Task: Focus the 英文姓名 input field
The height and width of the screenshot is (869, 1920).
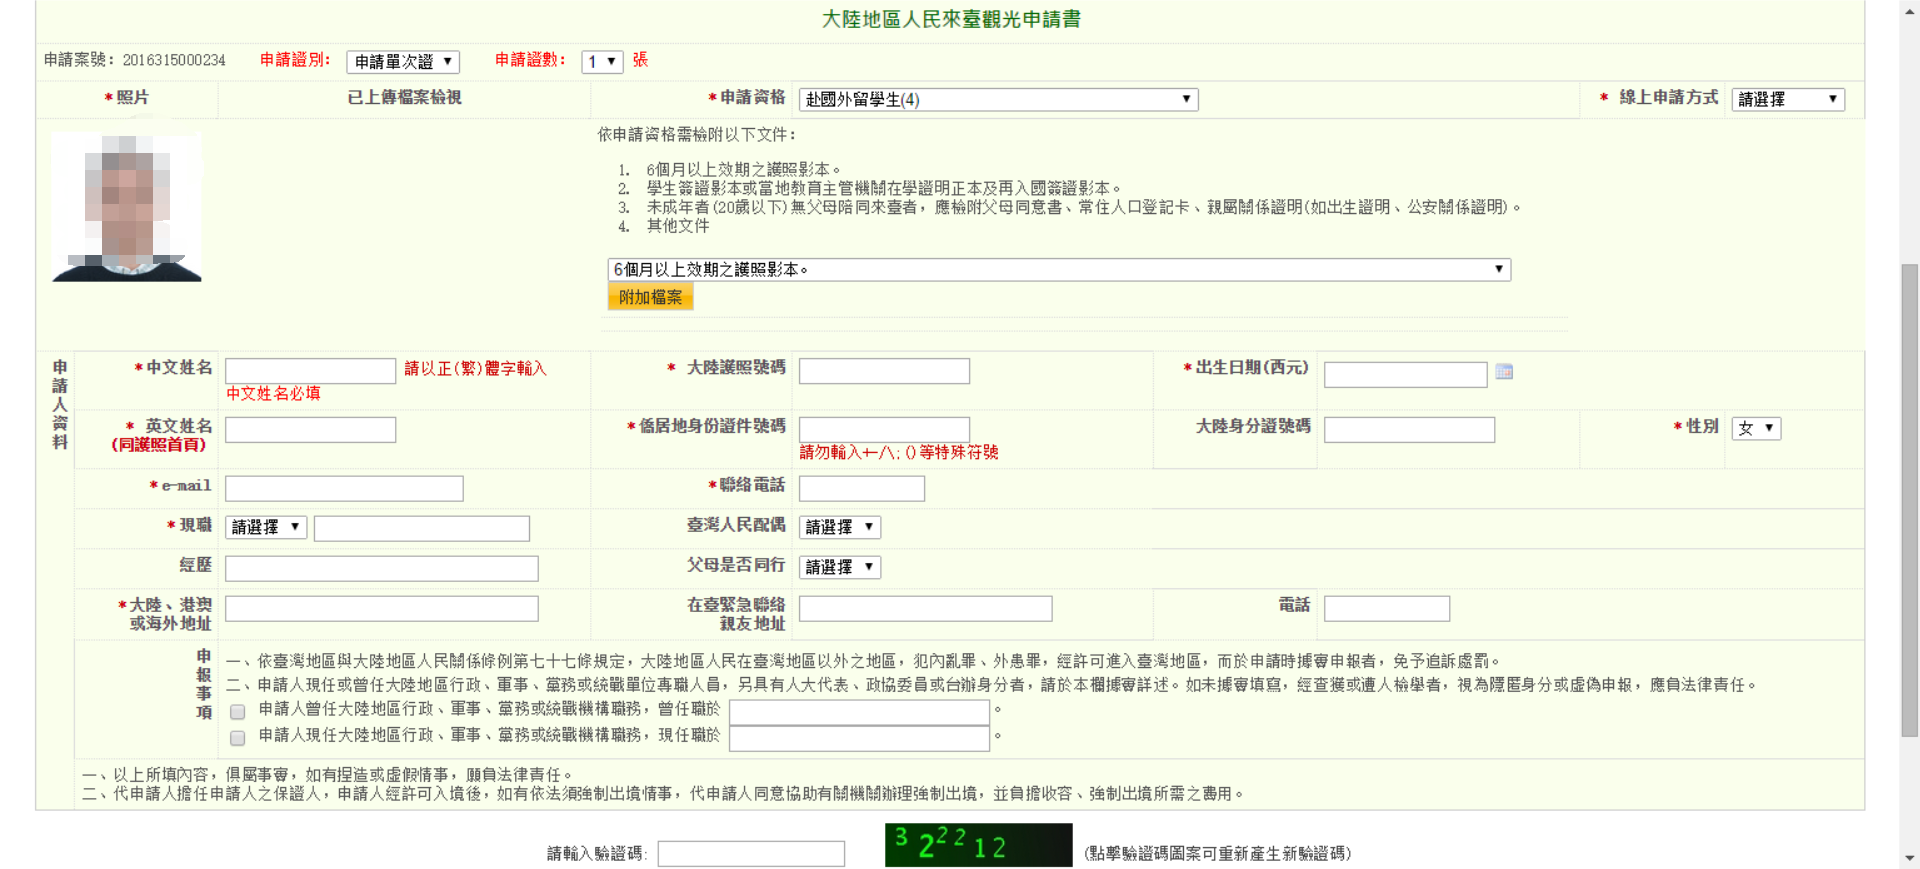Action: pos(310,430)
